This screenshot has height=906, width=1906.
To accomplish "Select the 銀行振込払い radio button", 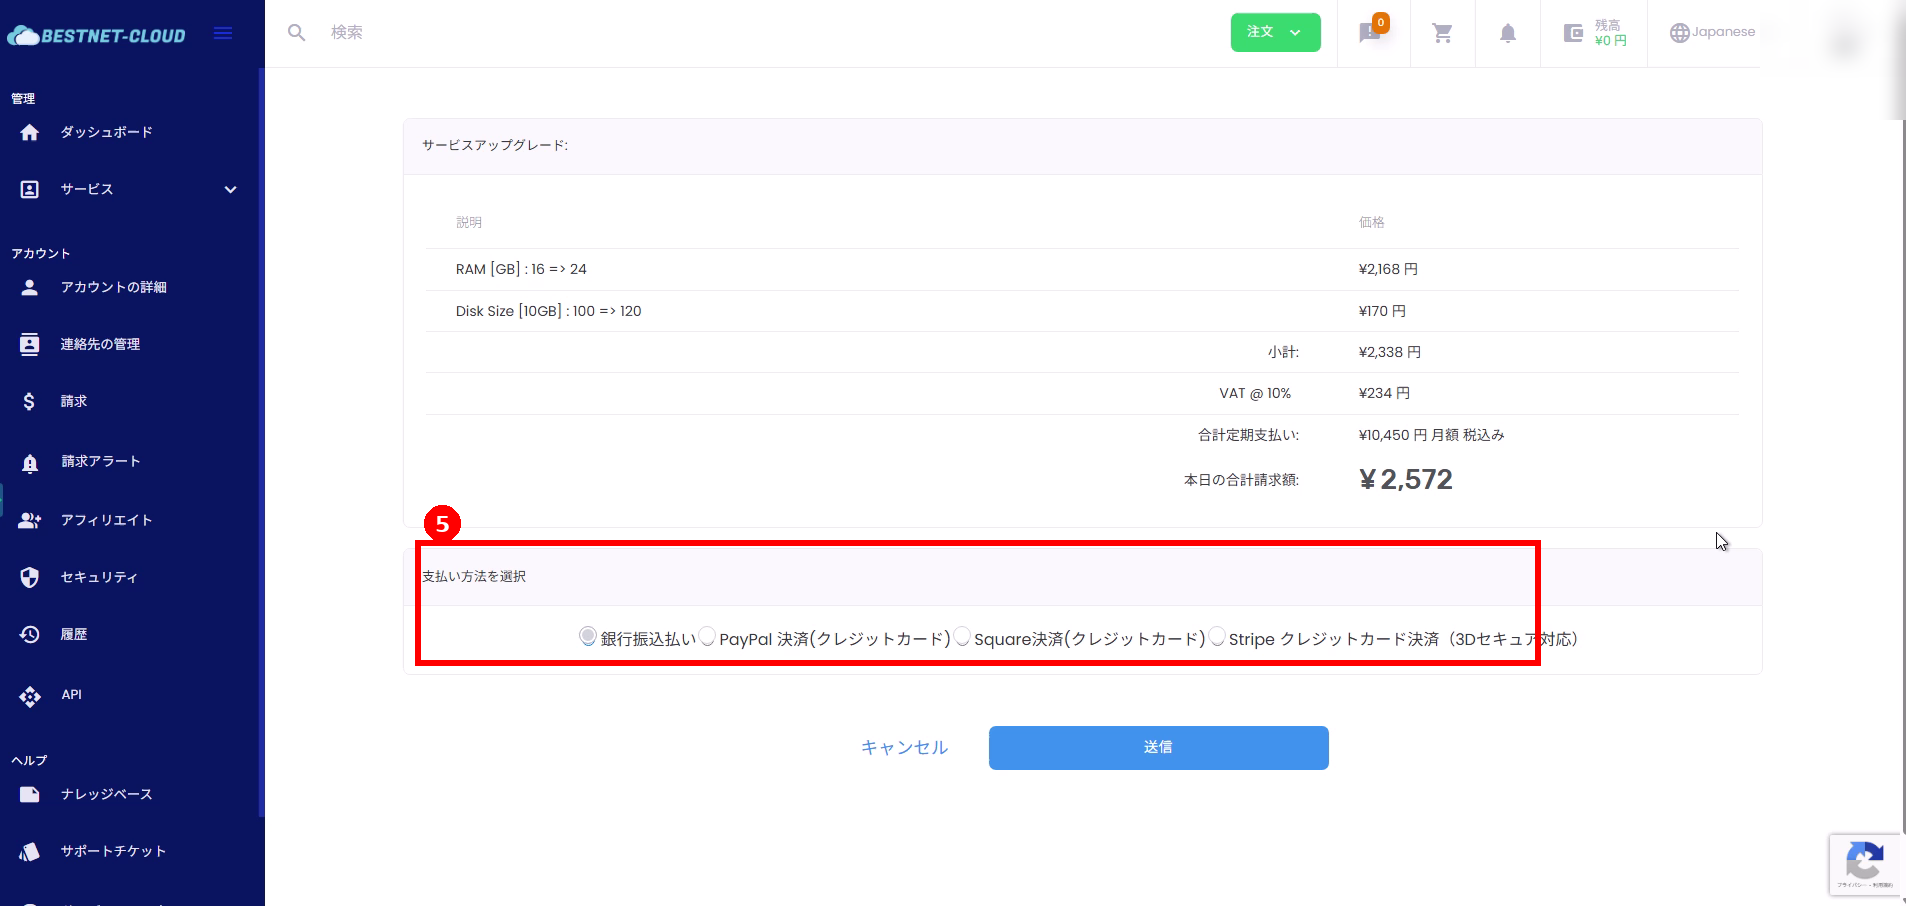I will pos(588,637).
